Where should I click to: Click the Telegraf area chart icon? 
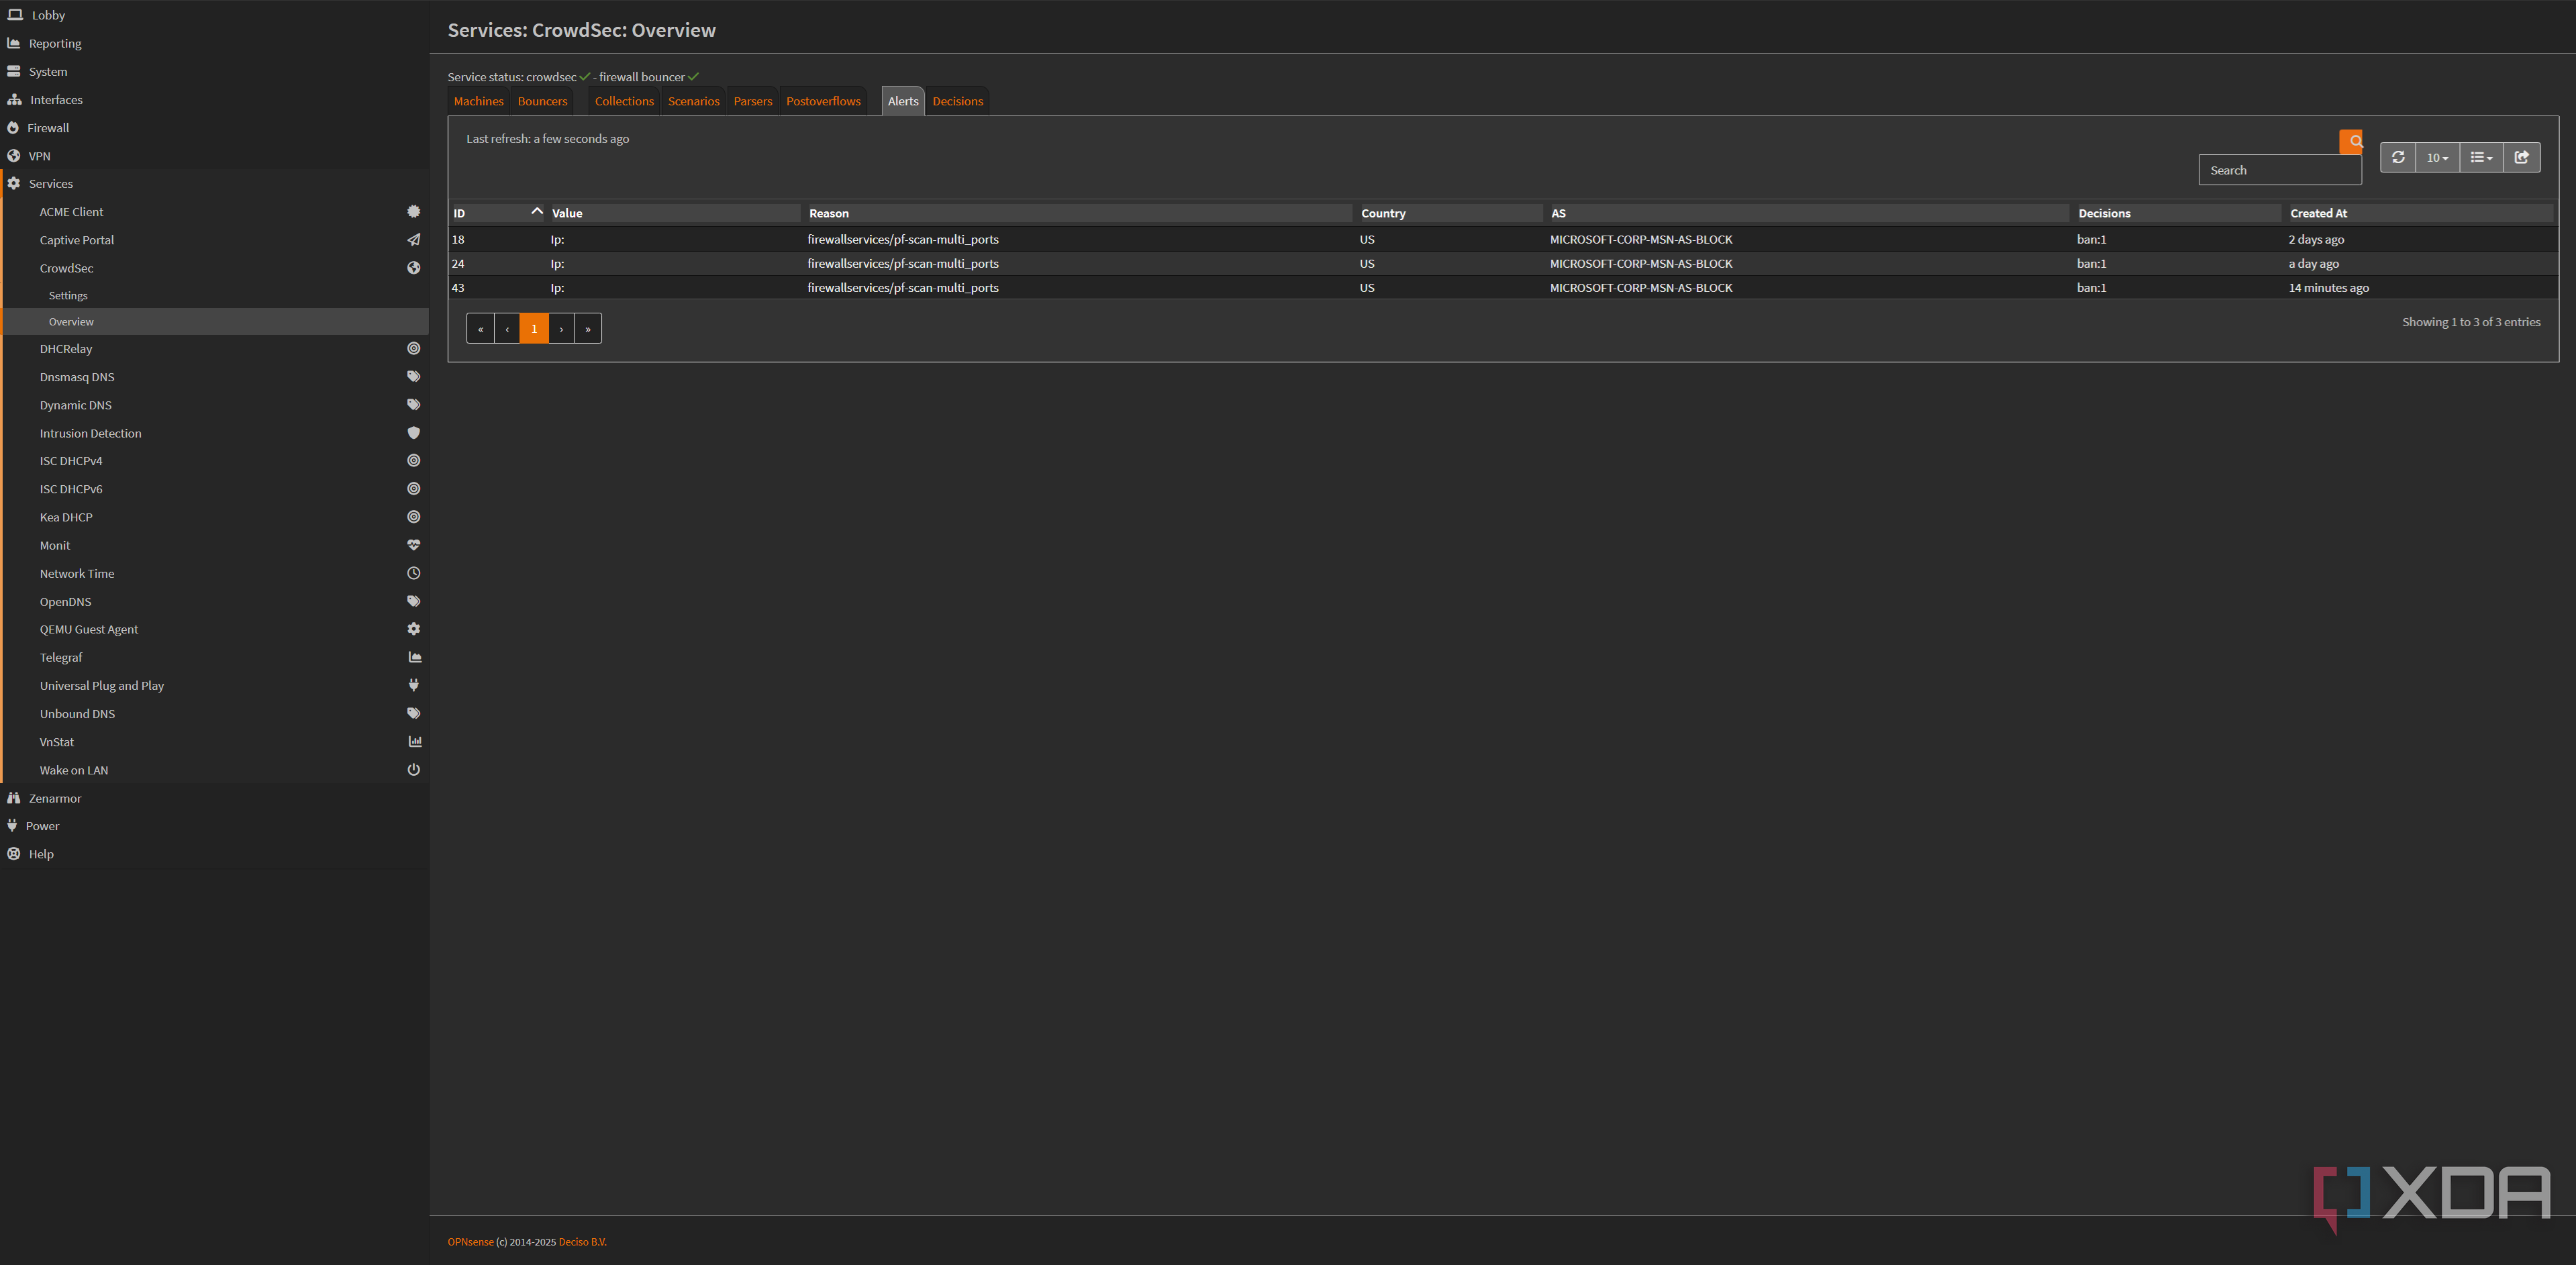click(414, 657)
